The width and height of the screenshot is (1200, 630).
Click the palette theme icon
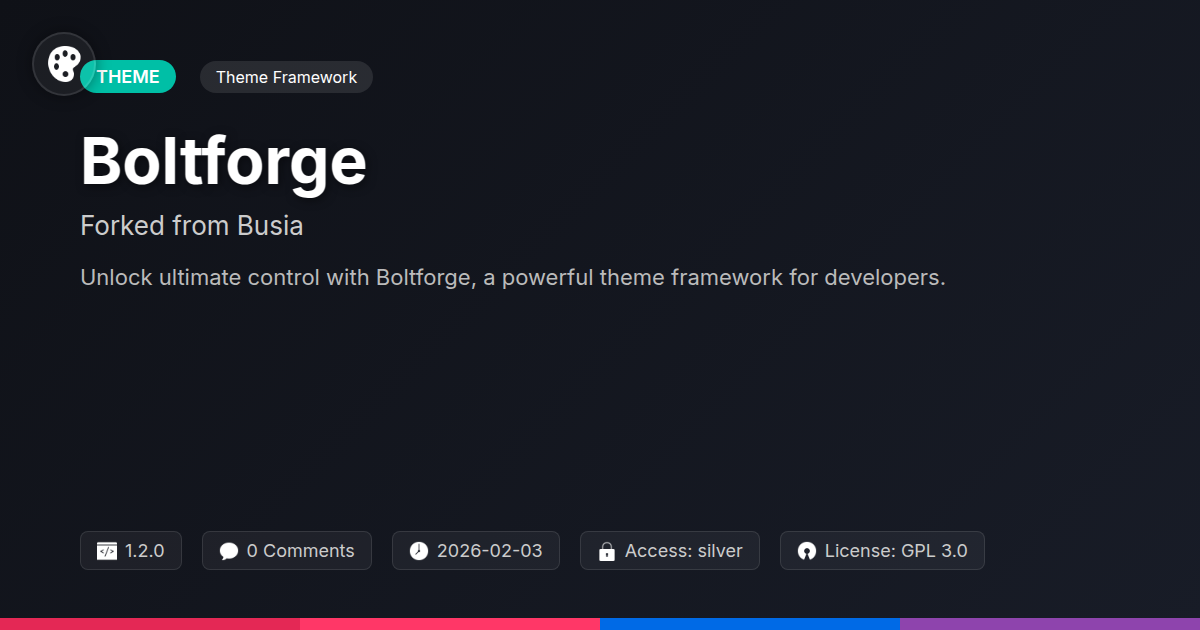pos(64,64)
